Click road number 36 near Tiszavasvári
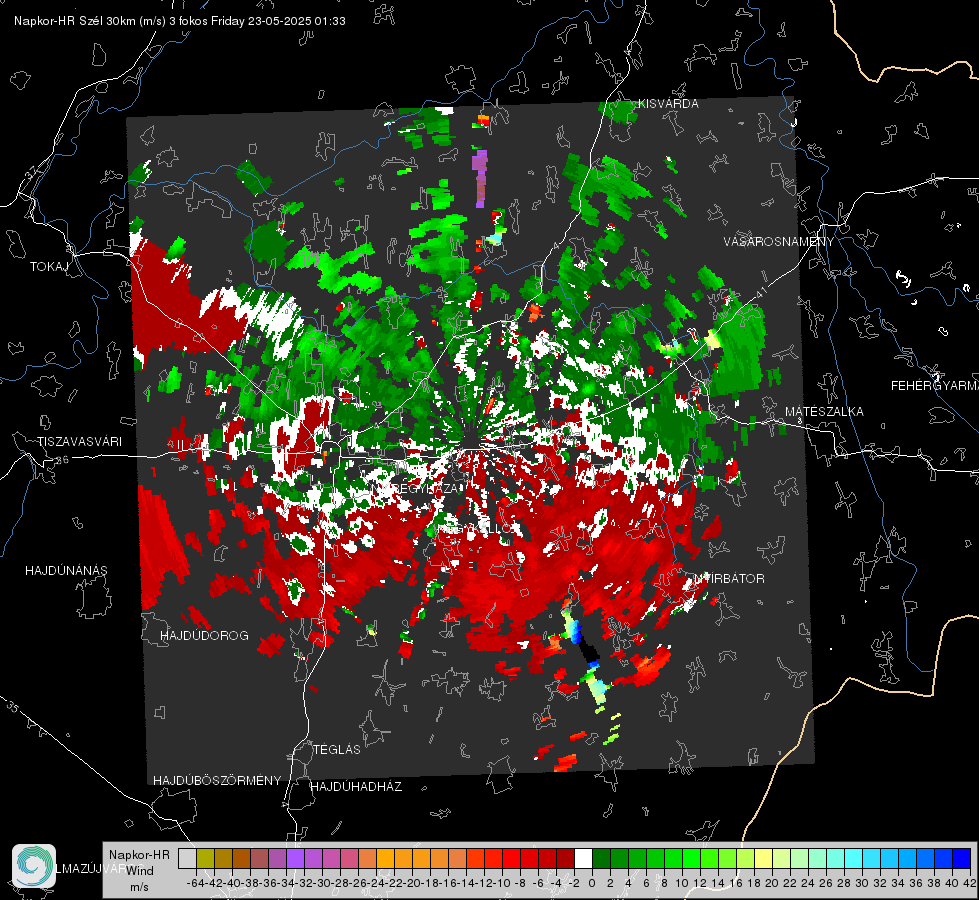 click(62, 460)
